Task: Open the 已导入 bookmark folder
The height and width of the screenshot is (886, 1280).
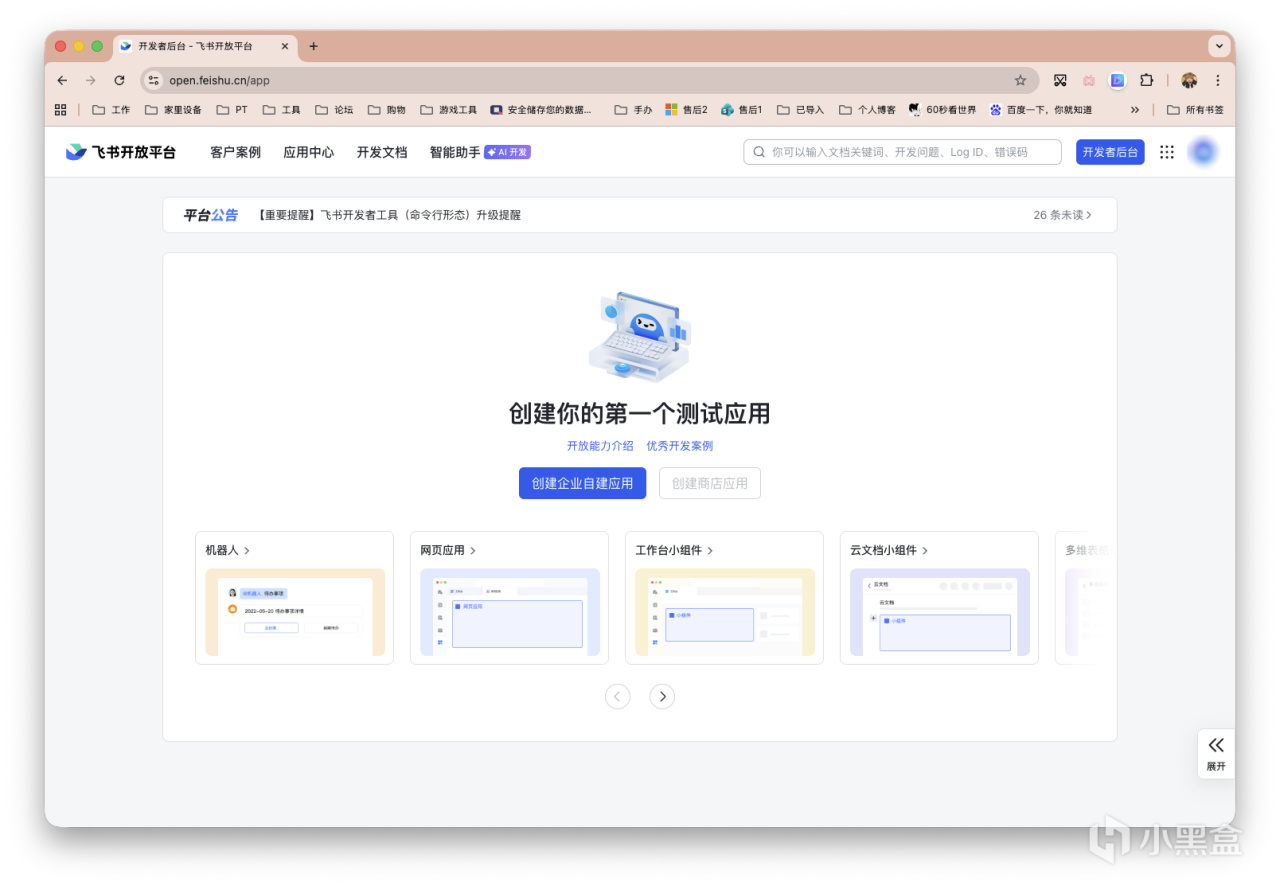Action: 800,110
